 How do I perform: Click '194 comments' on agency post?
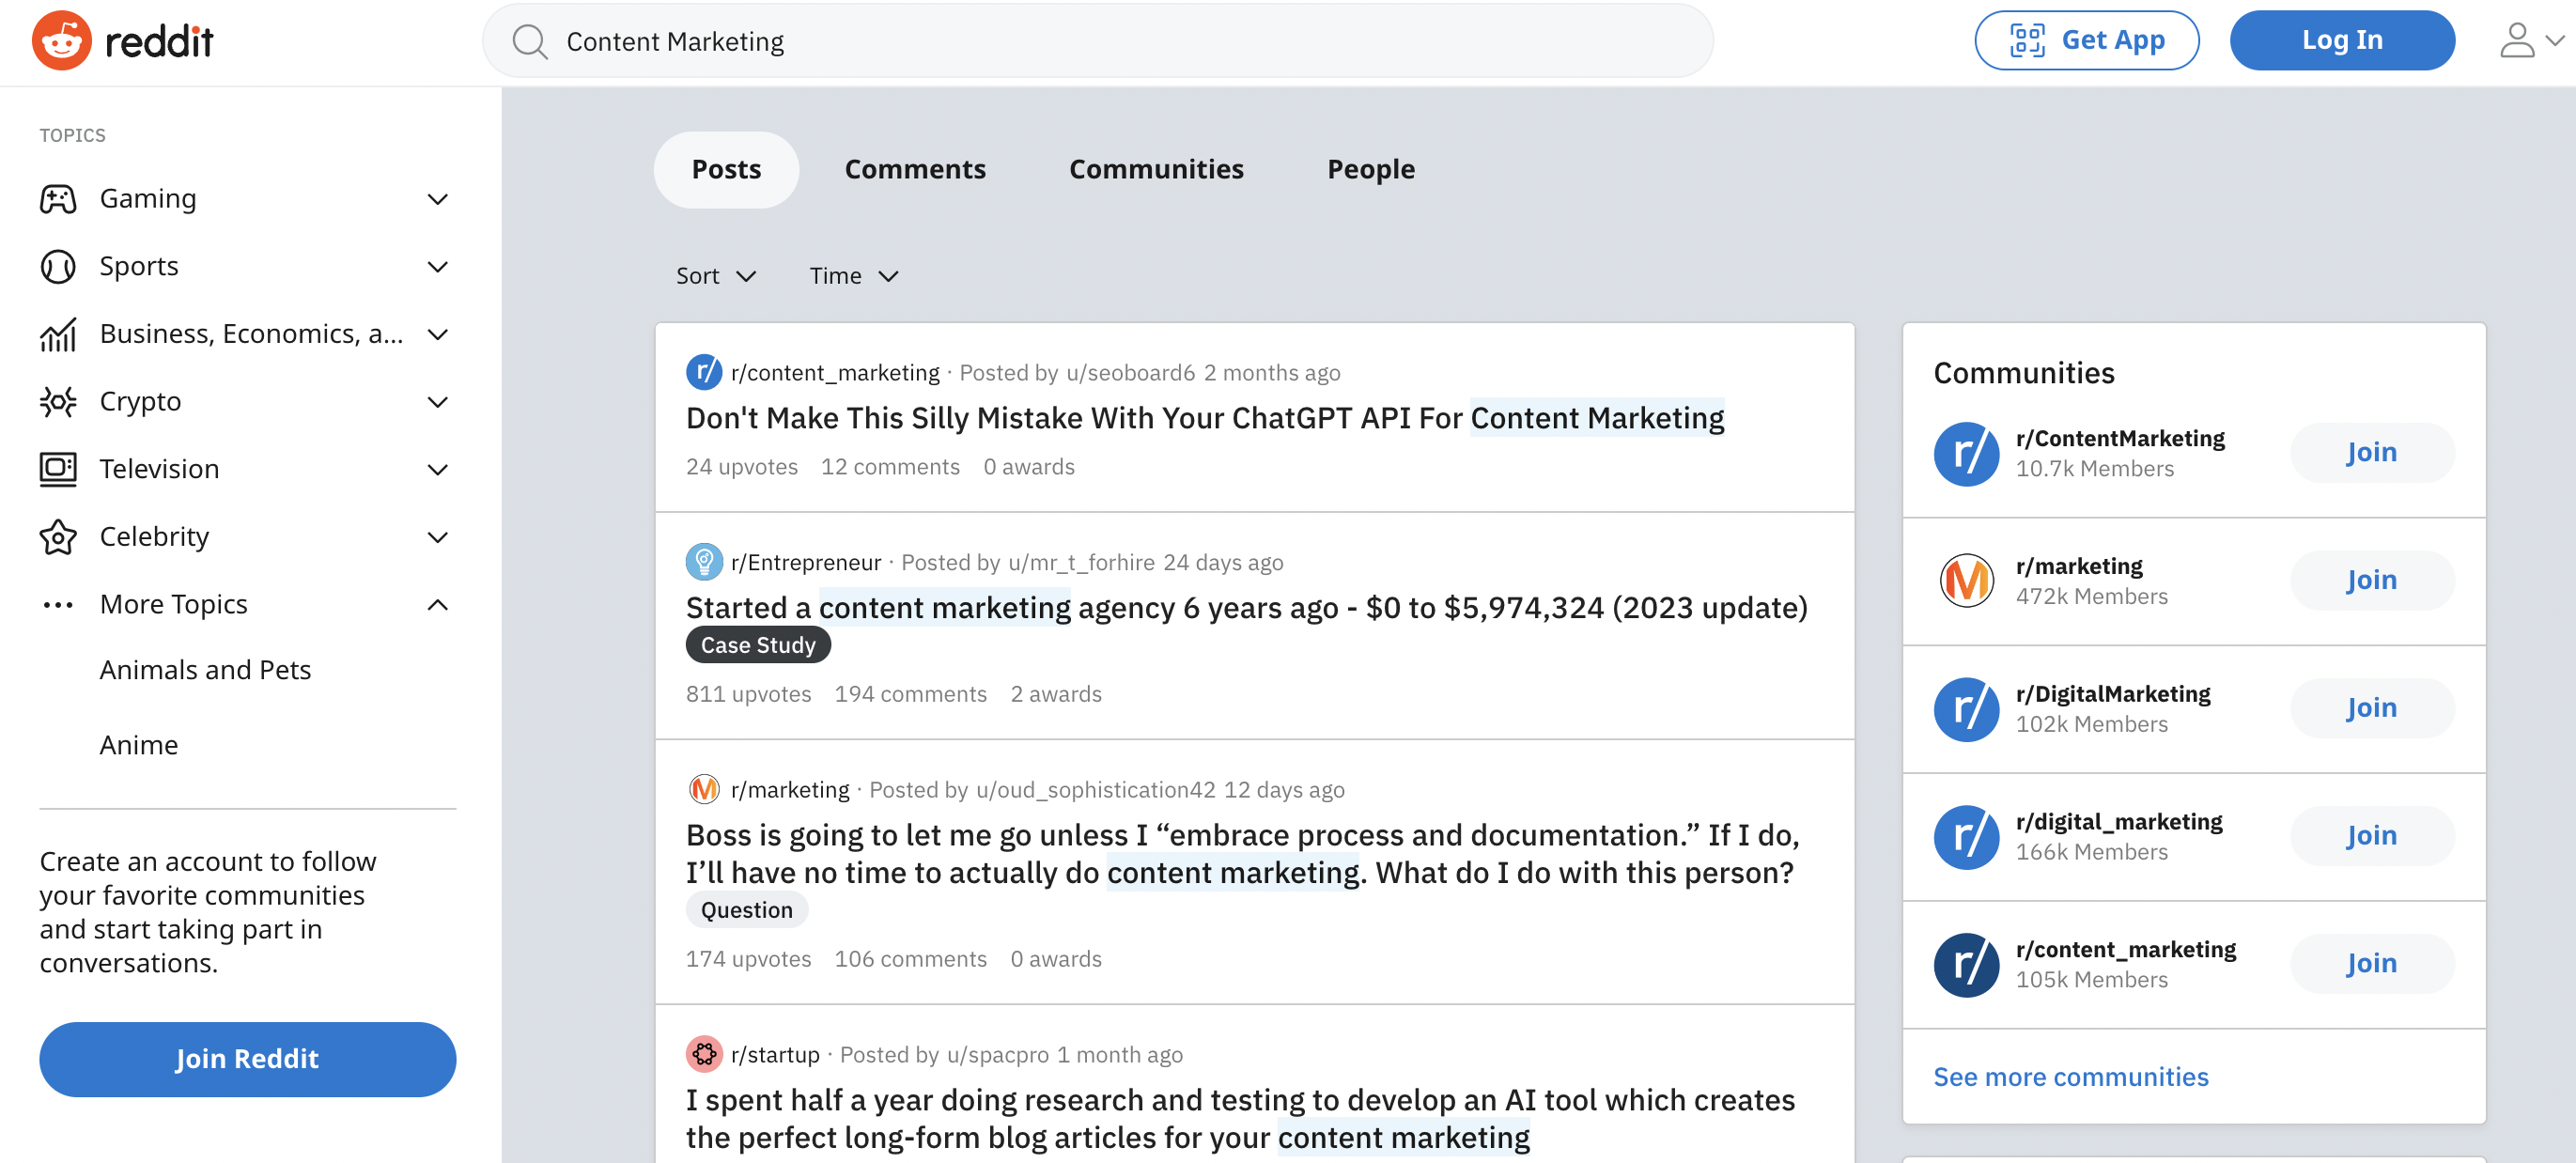click(910, 693)
